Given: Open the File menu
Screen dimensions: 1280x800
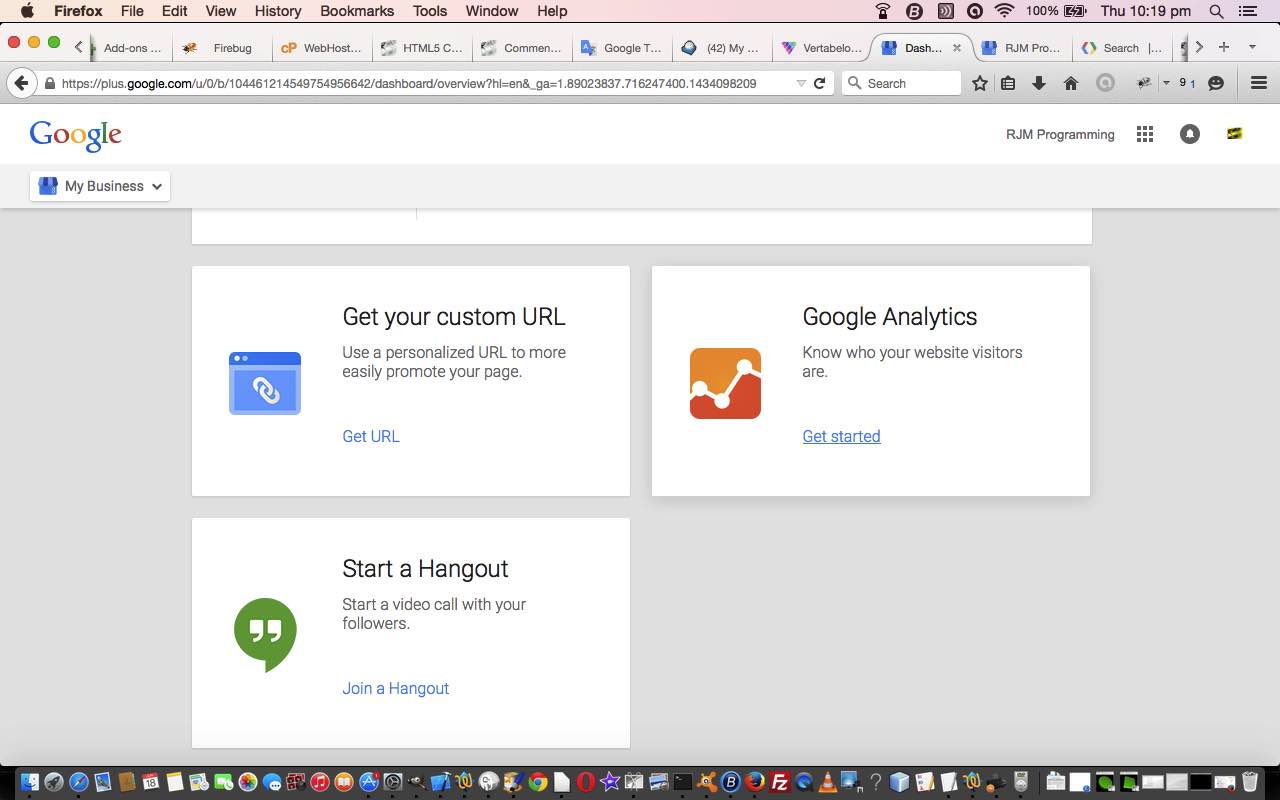Looking at the screenshot, I should [132, 11].
